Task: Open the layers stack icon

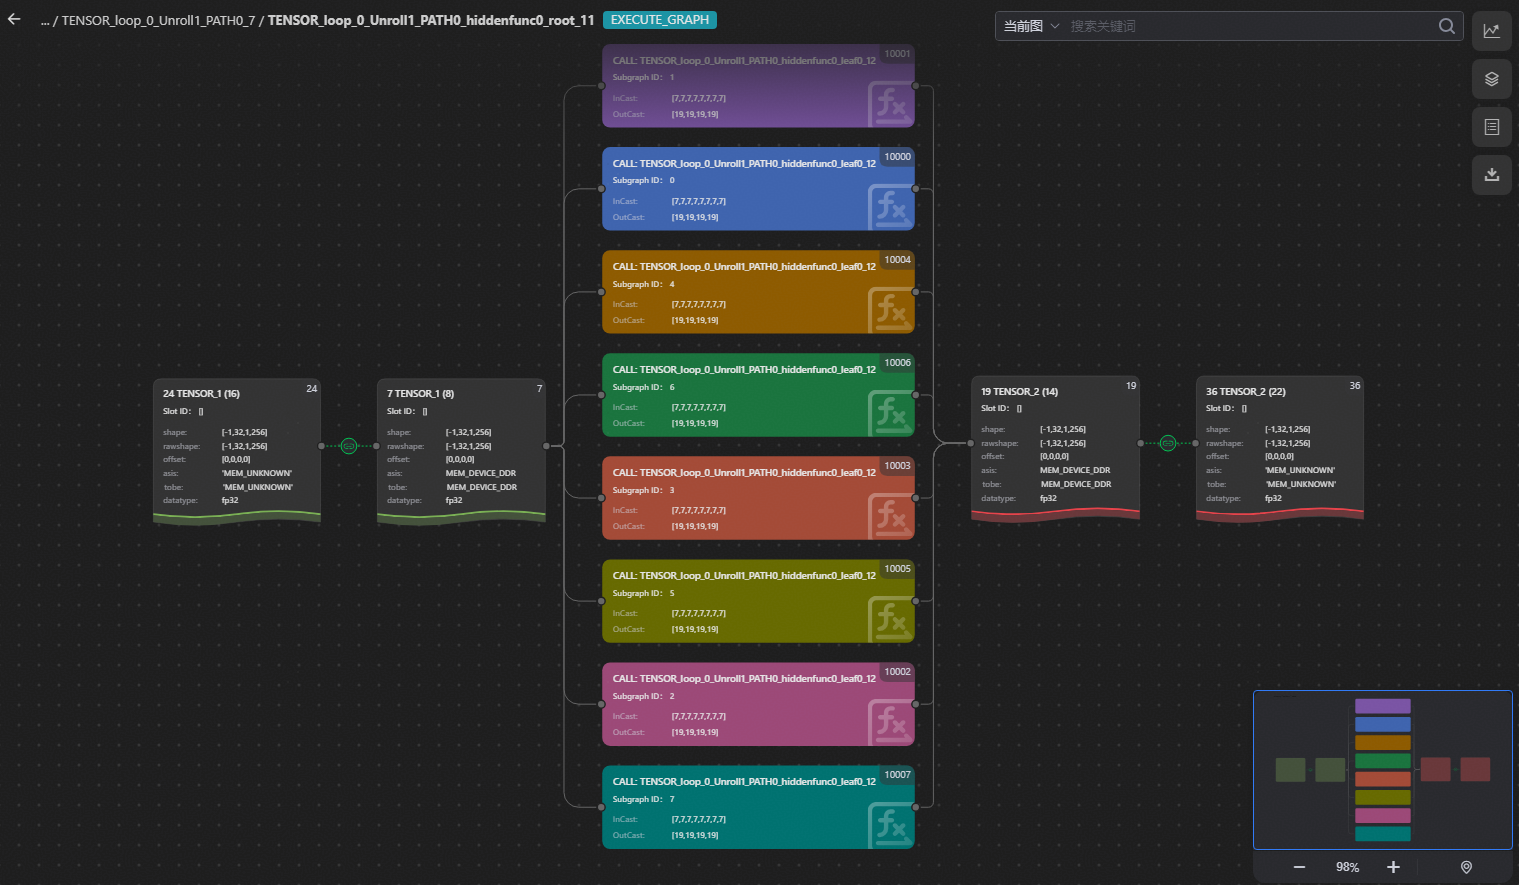Action: 1491,79
